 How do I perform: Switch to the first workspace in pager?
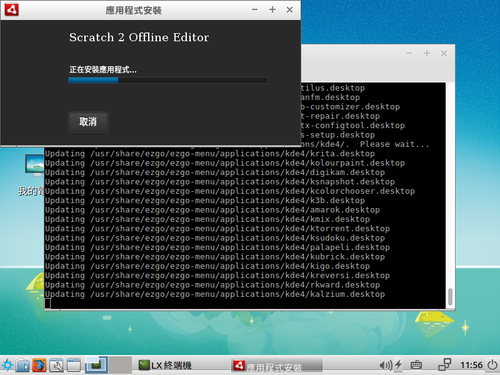pyautogui.click(x=96, y=365)
